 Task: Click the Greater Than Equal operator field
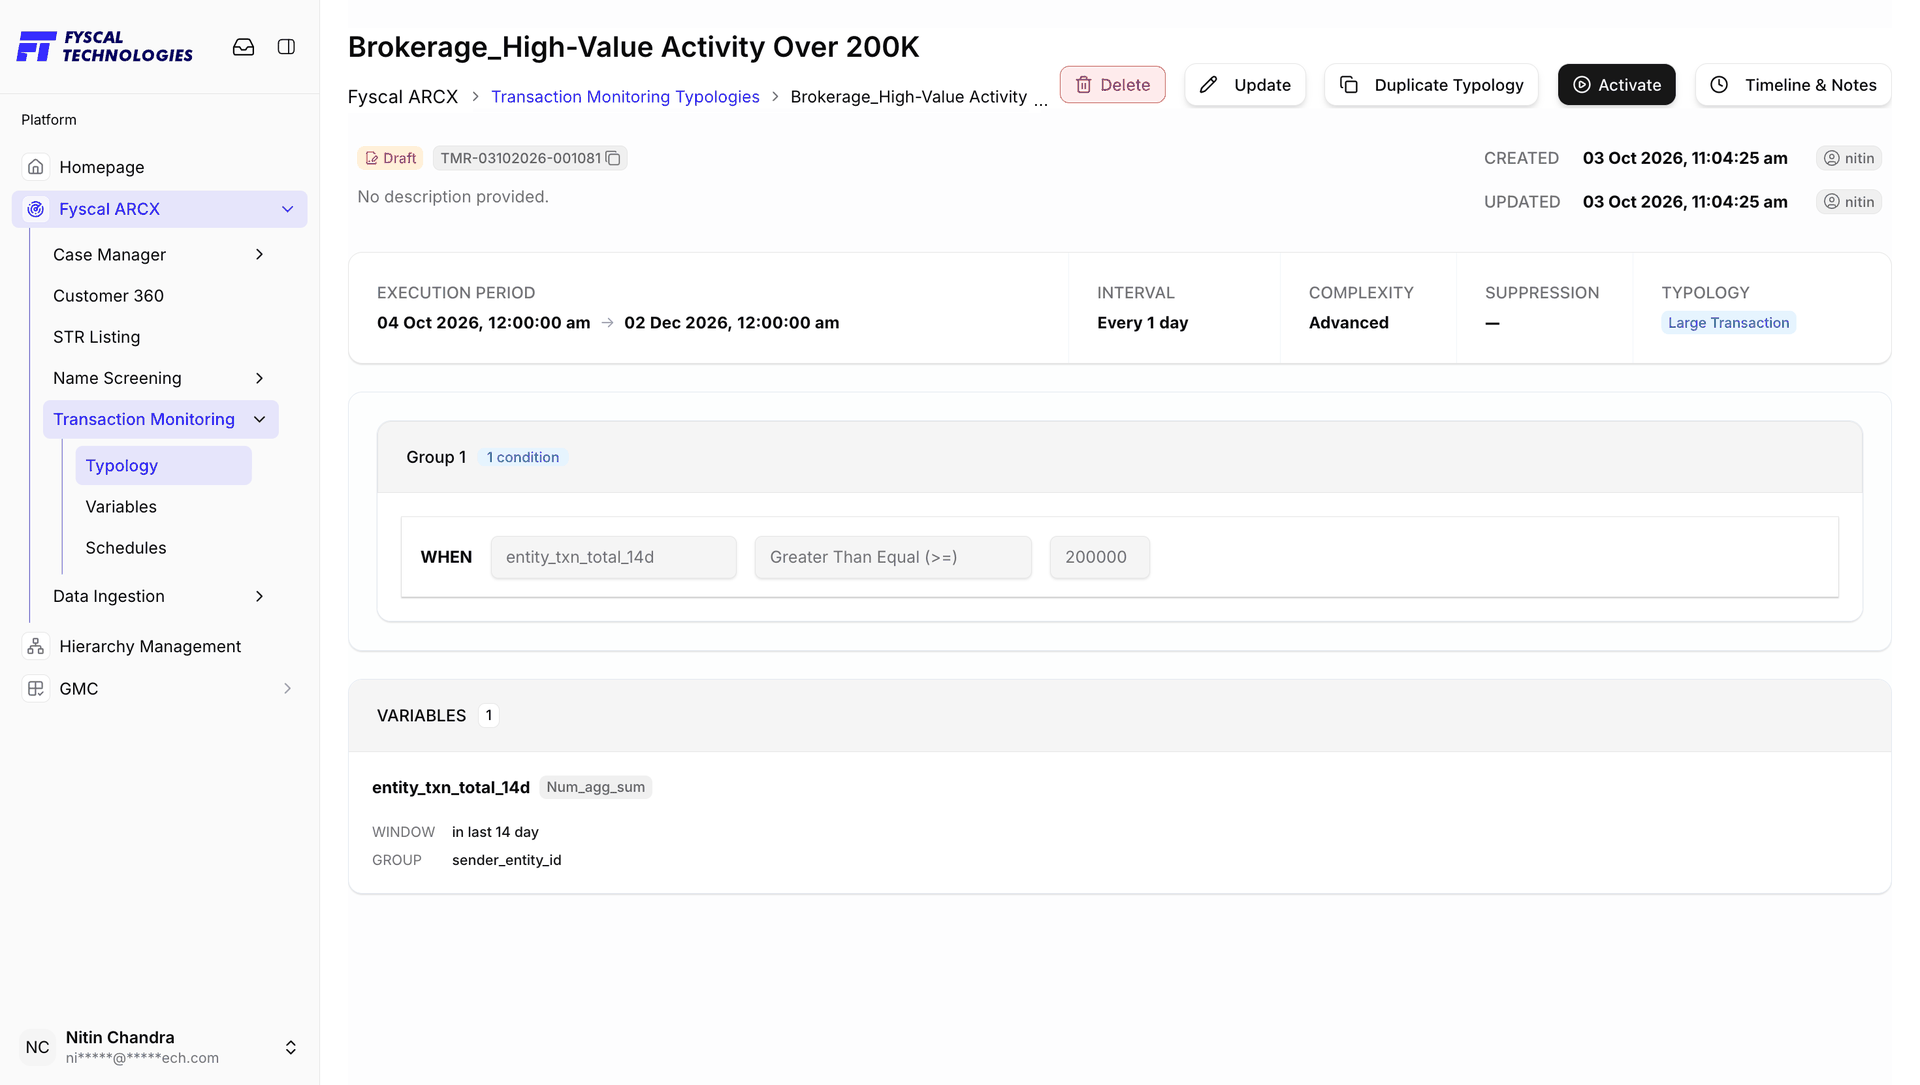pyautogui.click(x=893, y=557)
